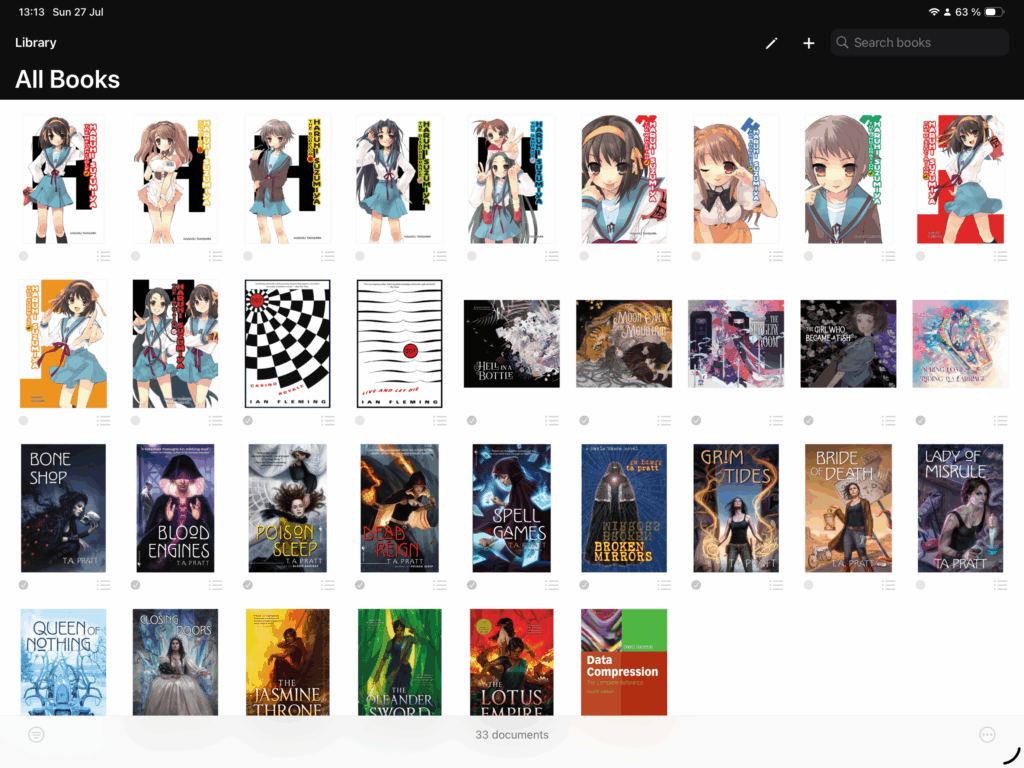Open the Casino Royale book cover
Viewport: 1024px width, 768px height.
(287, 344)
